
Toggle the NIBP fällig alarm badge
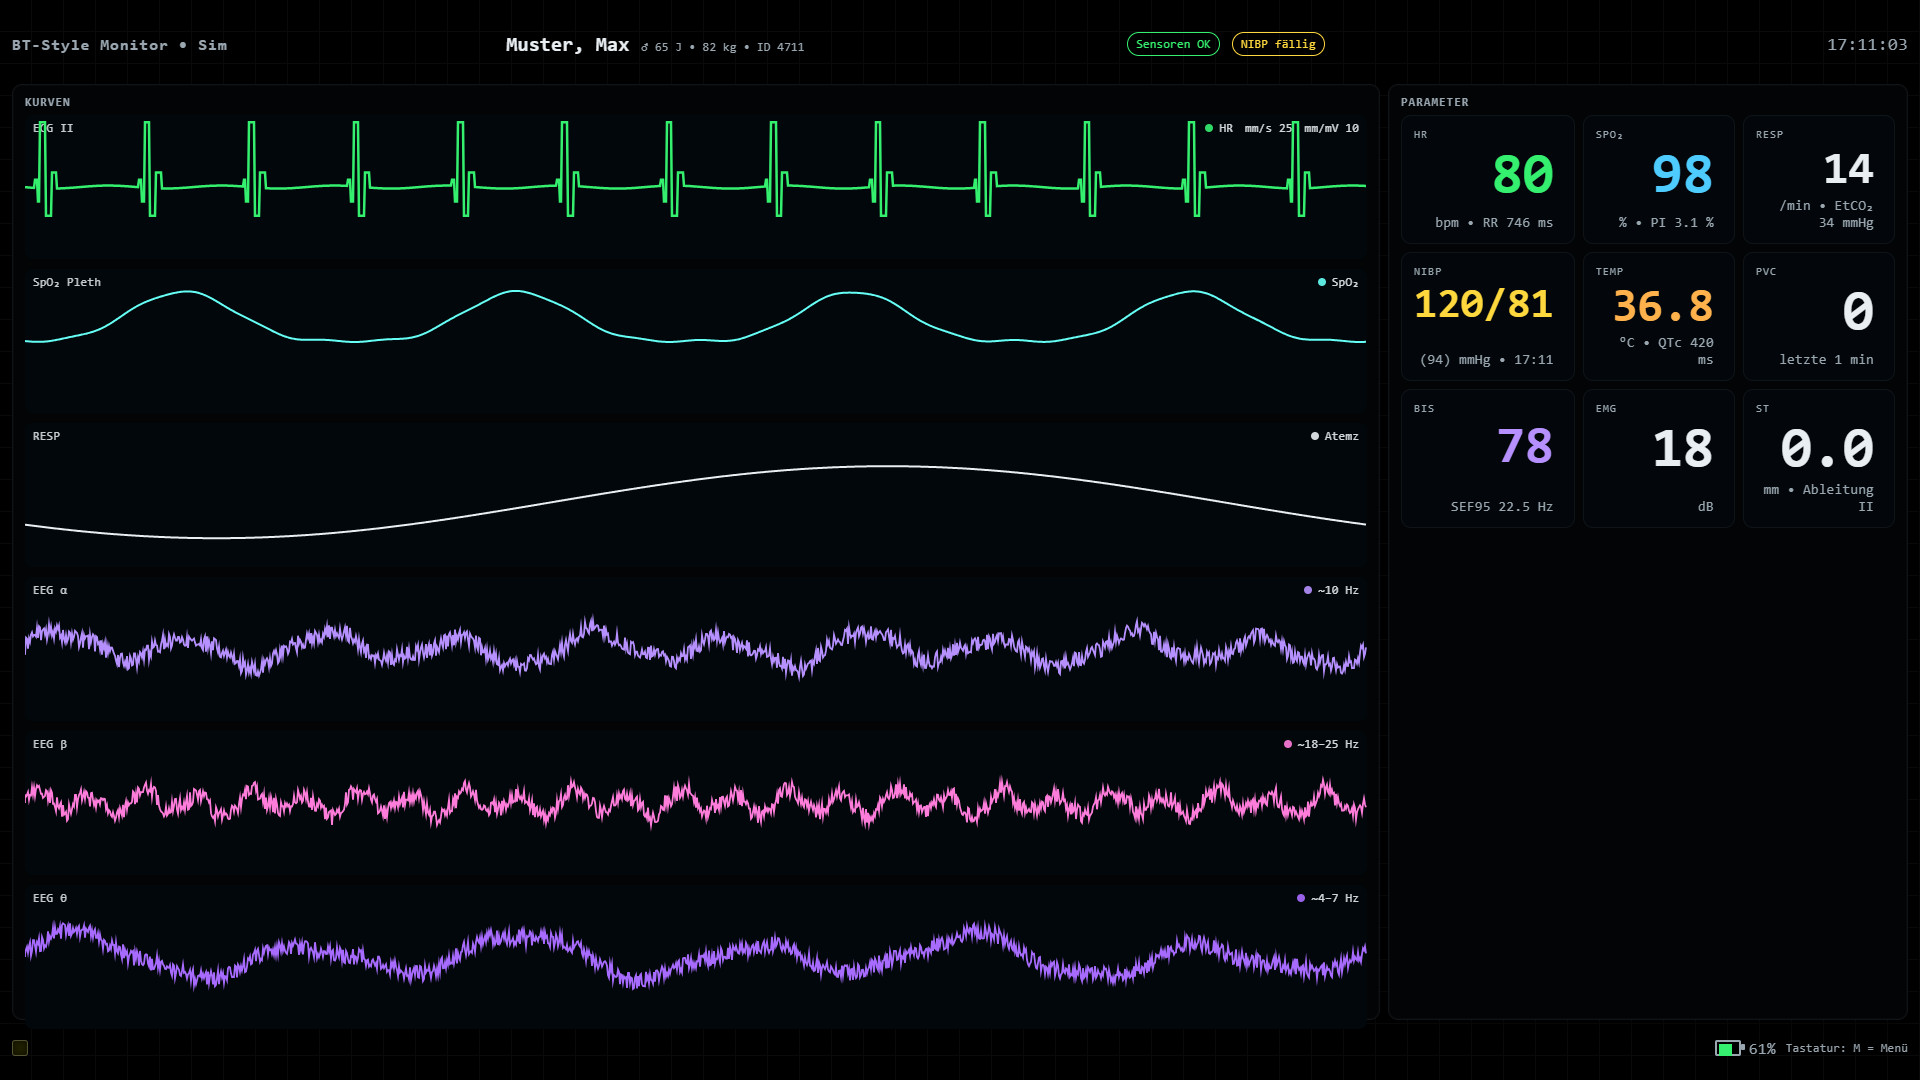pos(1278,44)
